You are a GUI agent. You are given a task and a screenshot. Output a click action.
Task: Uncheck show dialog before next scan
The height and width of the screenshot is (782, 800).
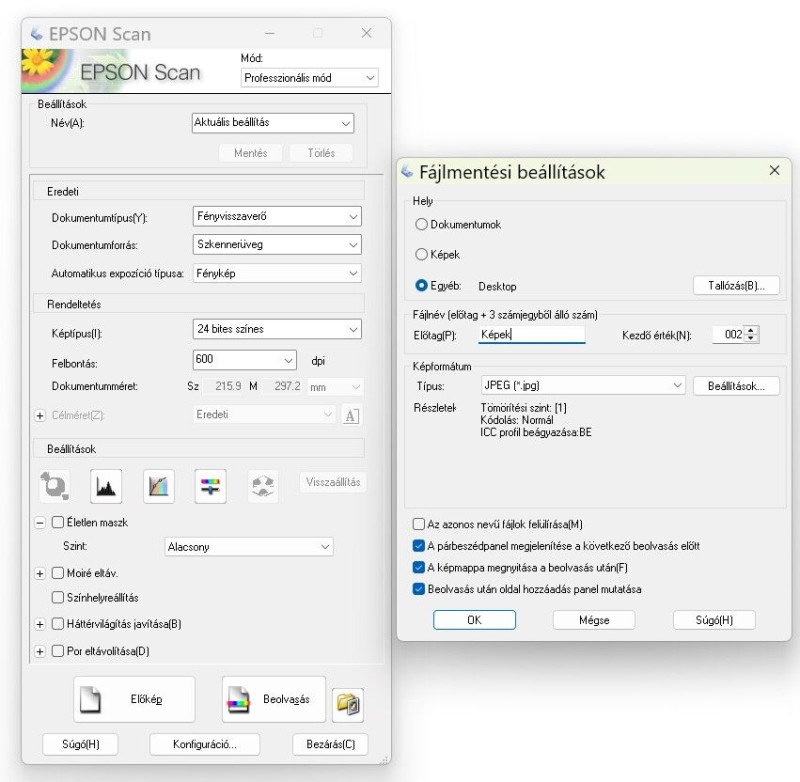click(418, 546)
